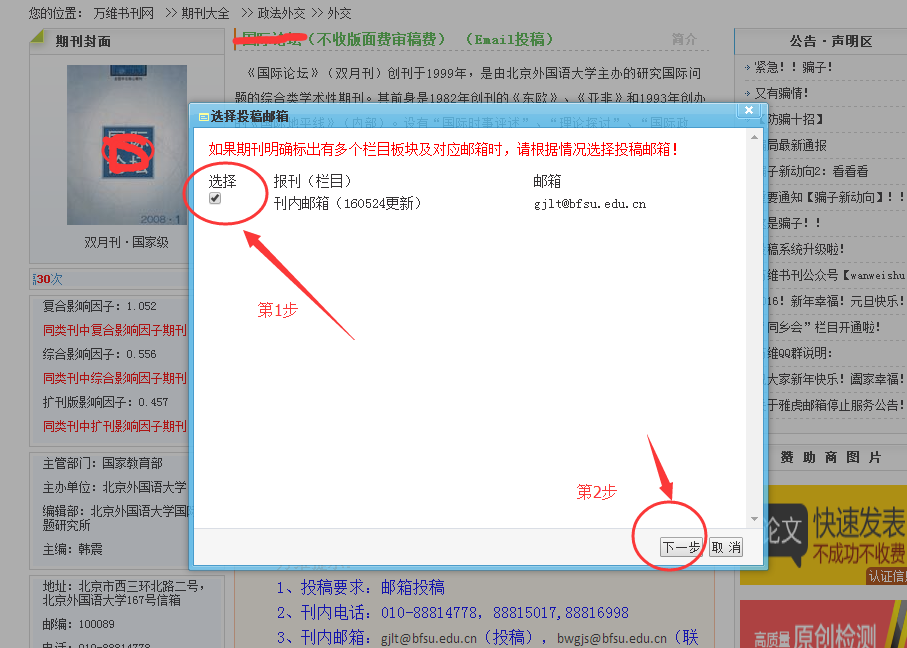
Task: Click the 主管部门：国家教育部 text
Action: [x=103, y=463]
